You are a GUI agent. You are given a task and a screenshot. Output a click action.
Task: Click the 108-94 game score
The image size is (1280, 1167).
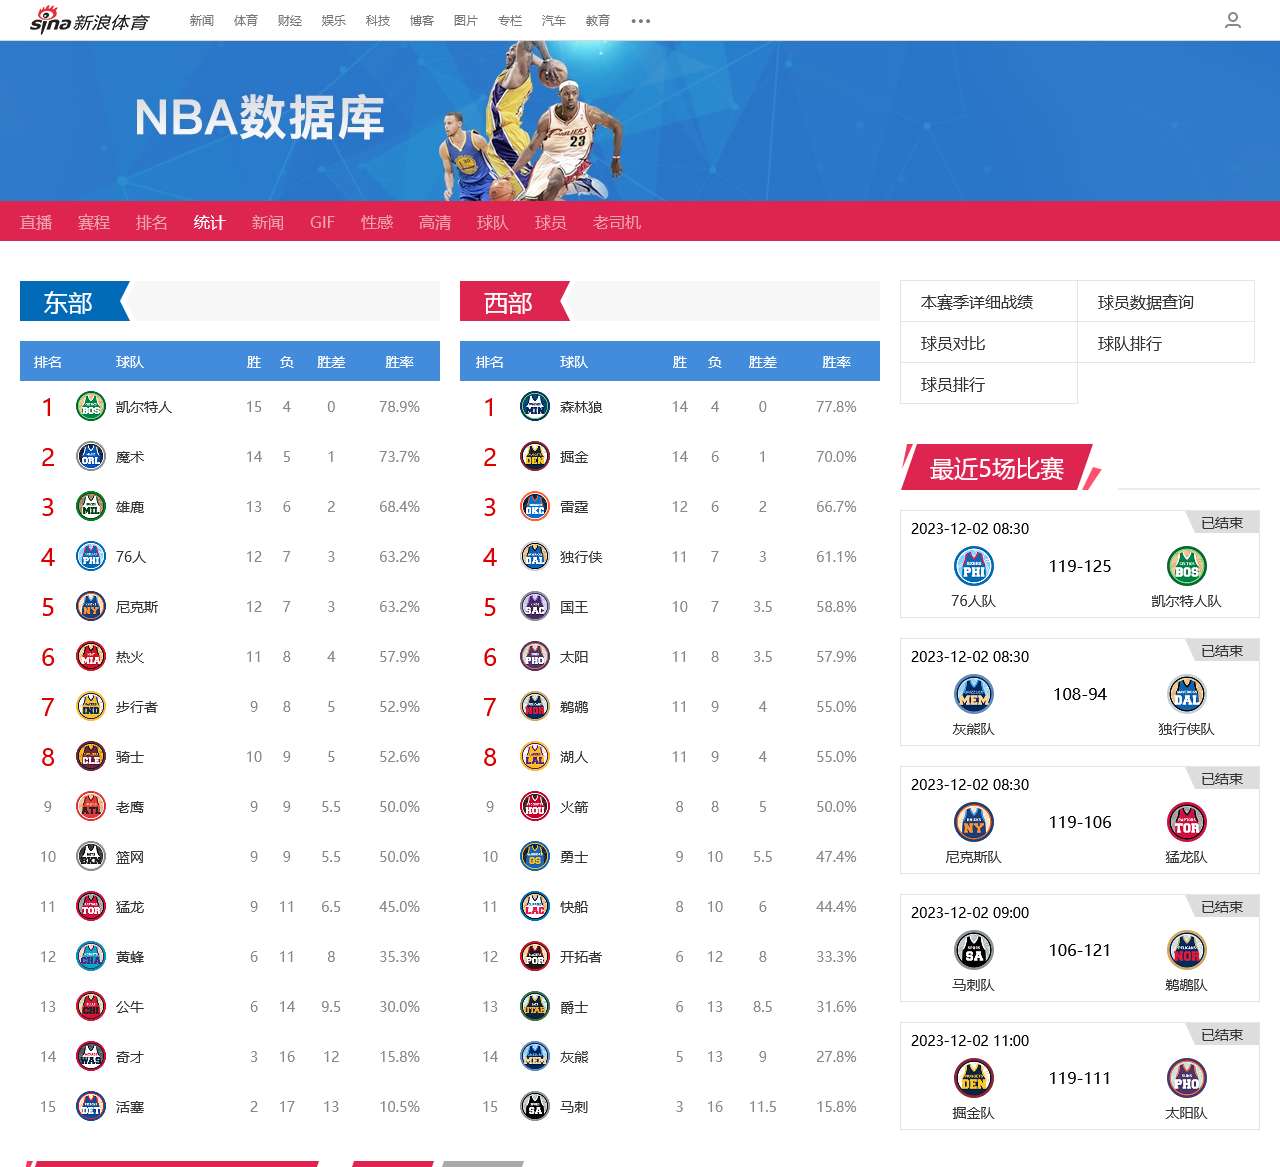1080,694
